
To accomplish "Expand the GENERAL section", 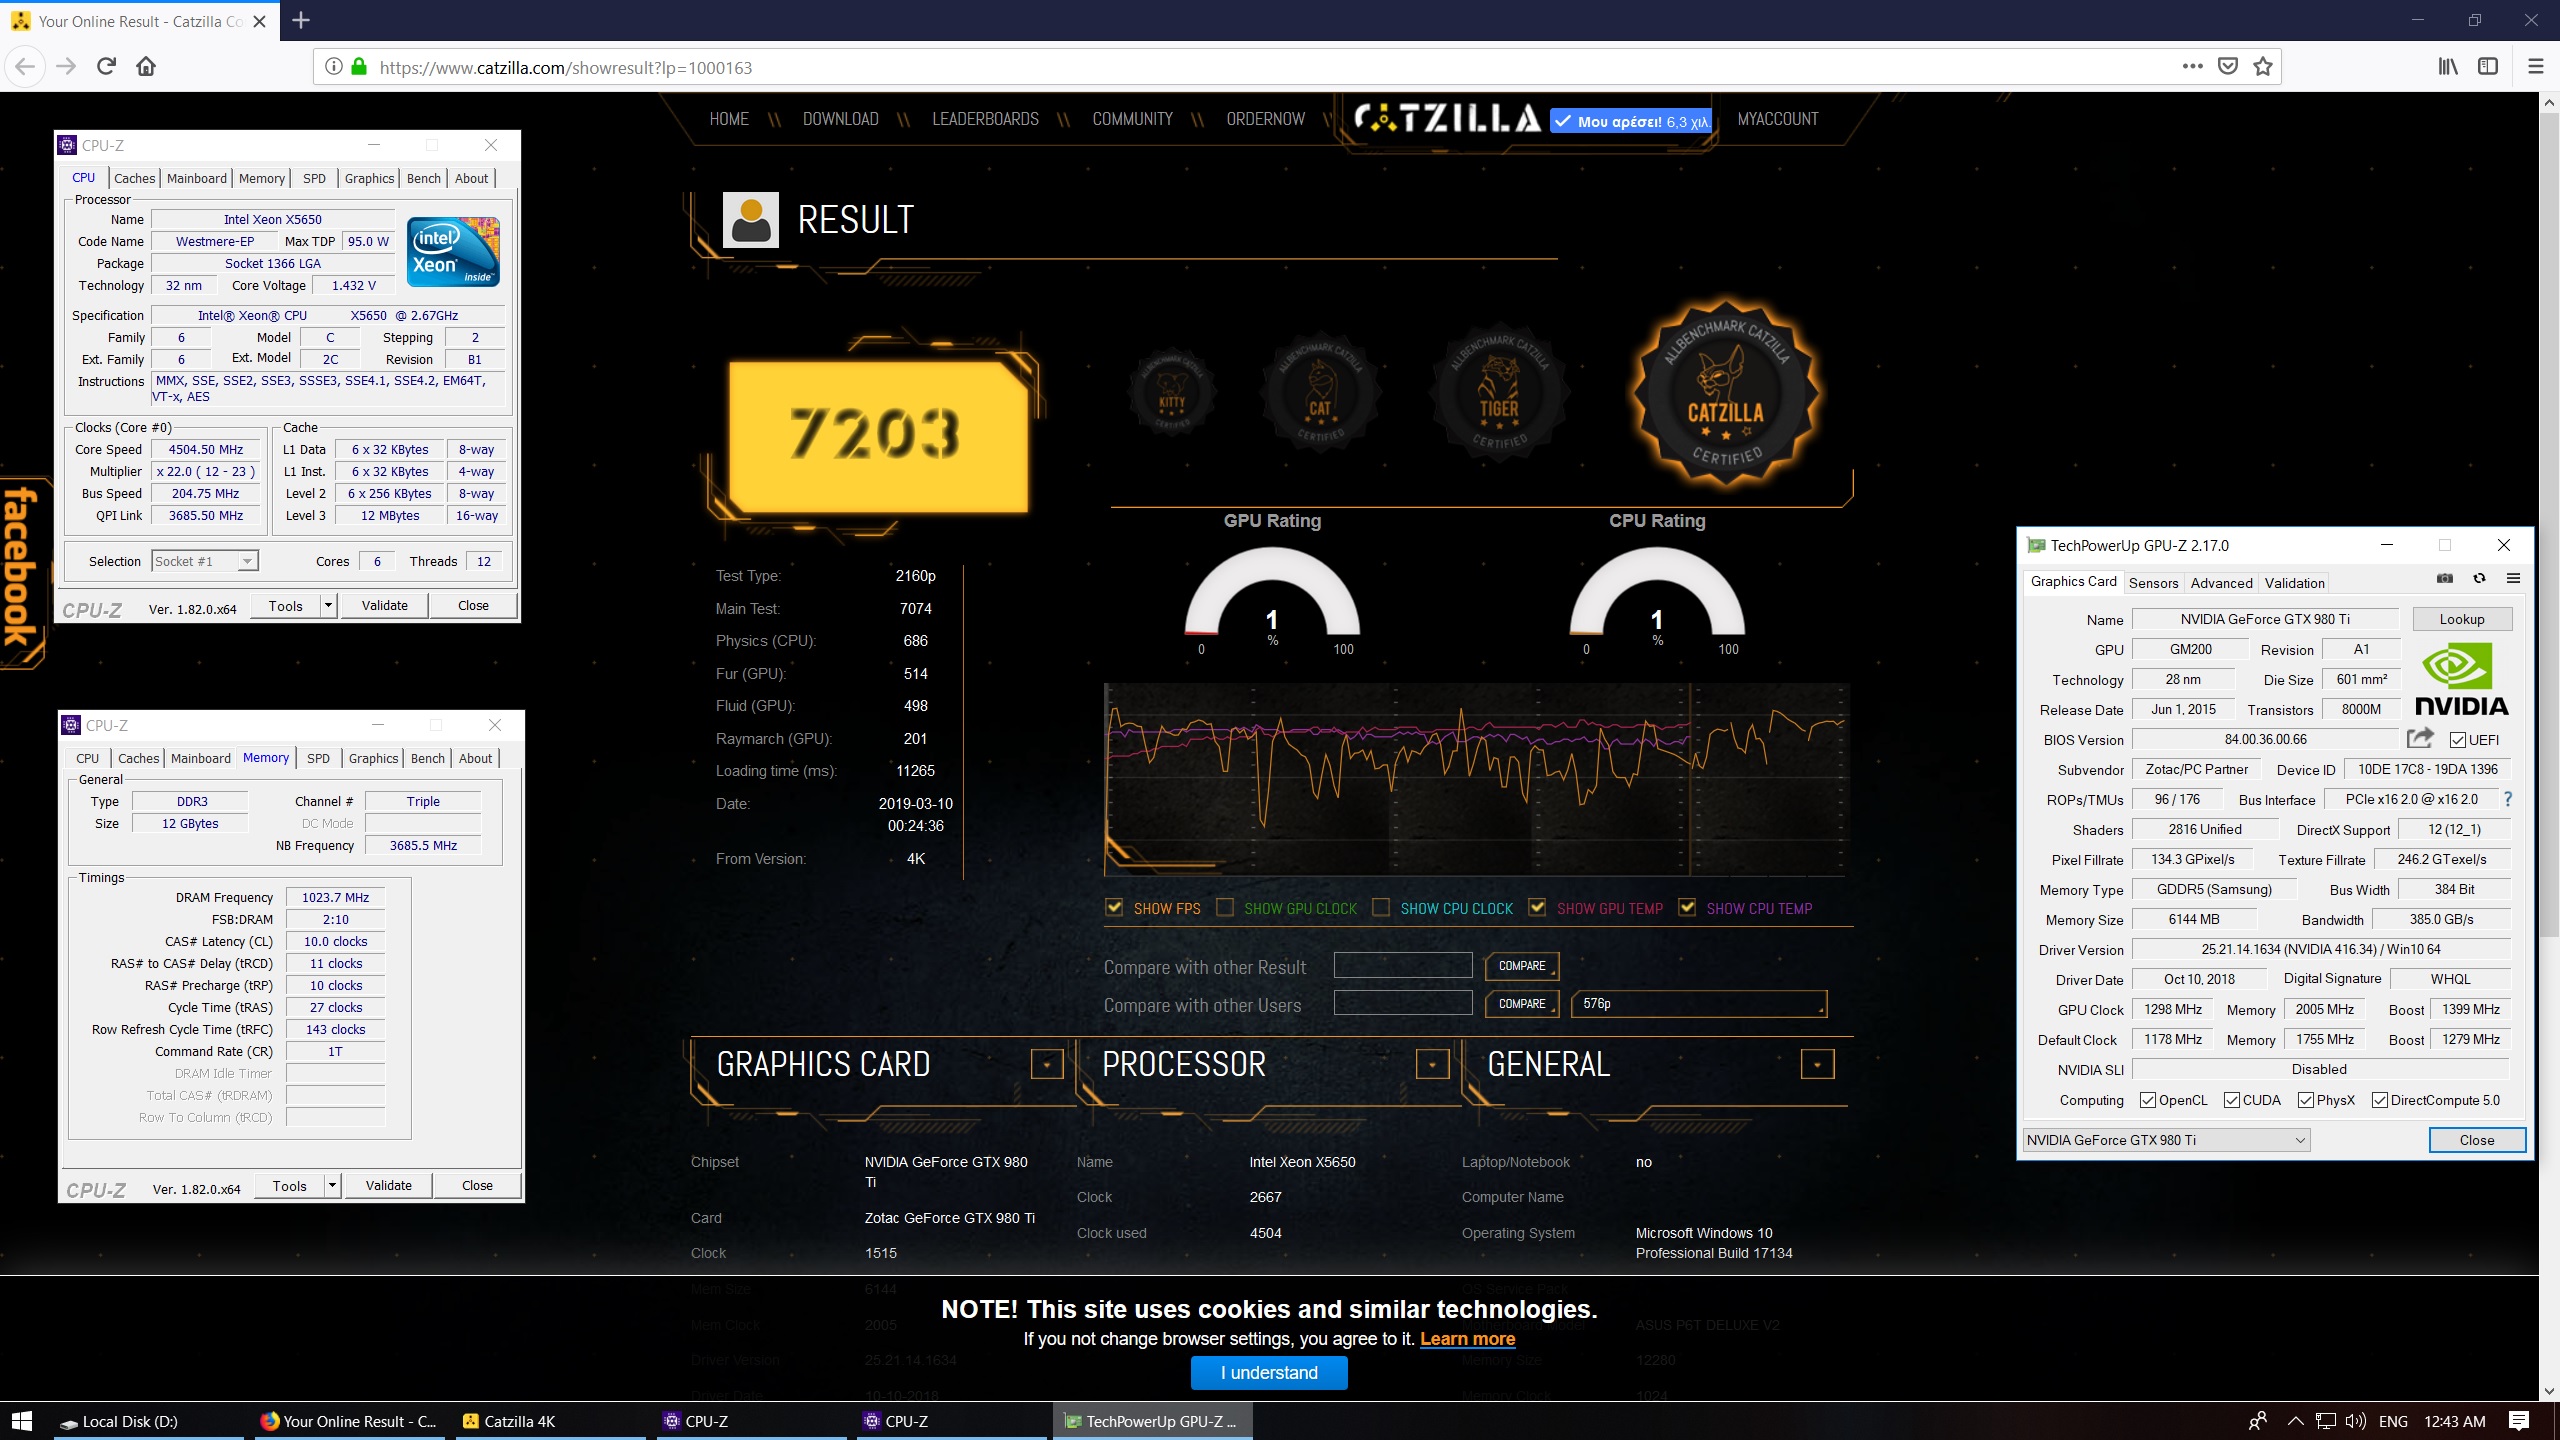I will point(1817,1065).
